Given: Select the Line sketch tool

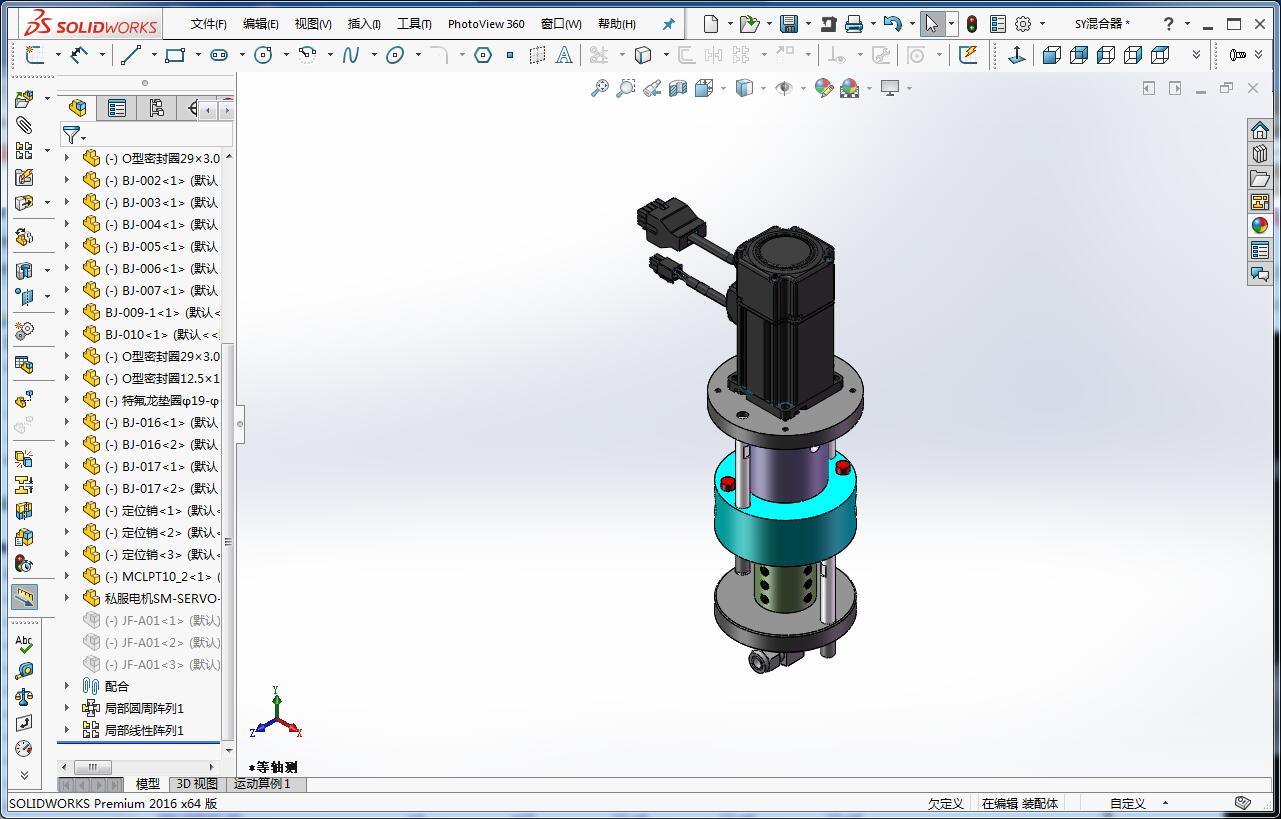Looking at the screenshot, I should (131, 56).
